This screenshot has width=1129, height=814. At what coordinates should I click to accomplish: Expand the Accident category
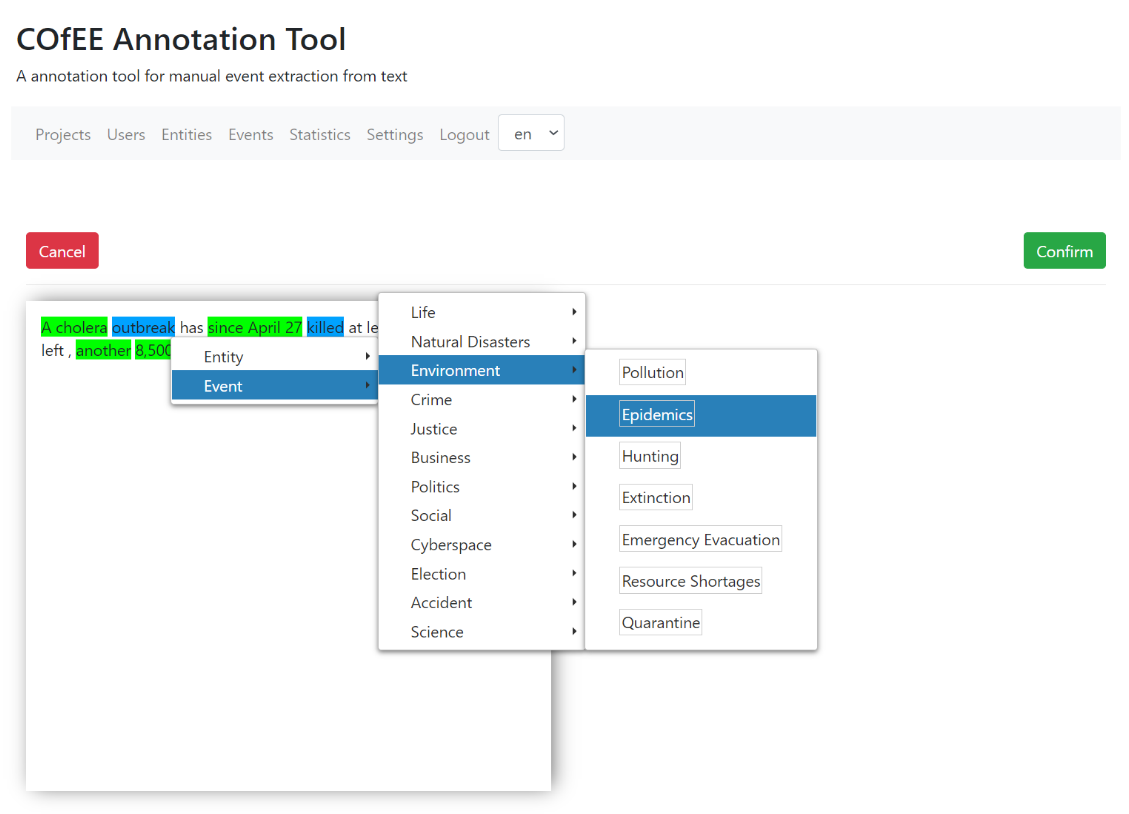tap(482, 602)
